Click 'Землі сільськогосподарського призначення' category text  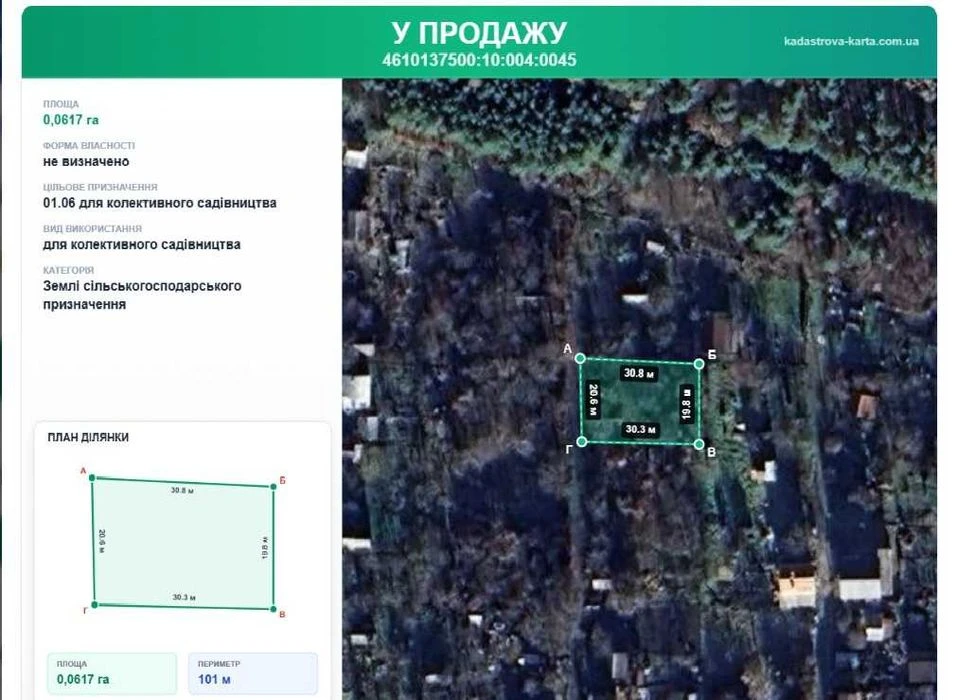(x=142, y=295)
